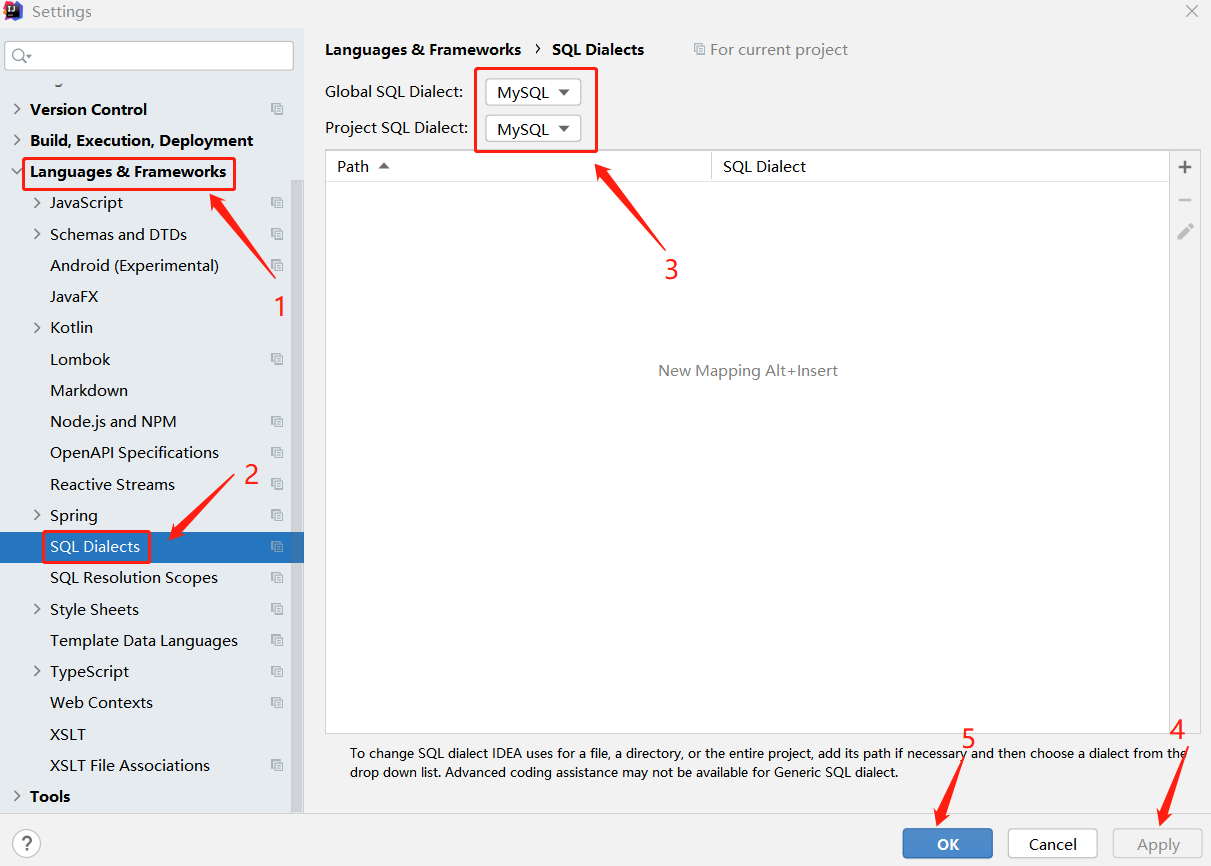
Task: Open the Project SQL Dialect dropdown
Action: (533, 129)
